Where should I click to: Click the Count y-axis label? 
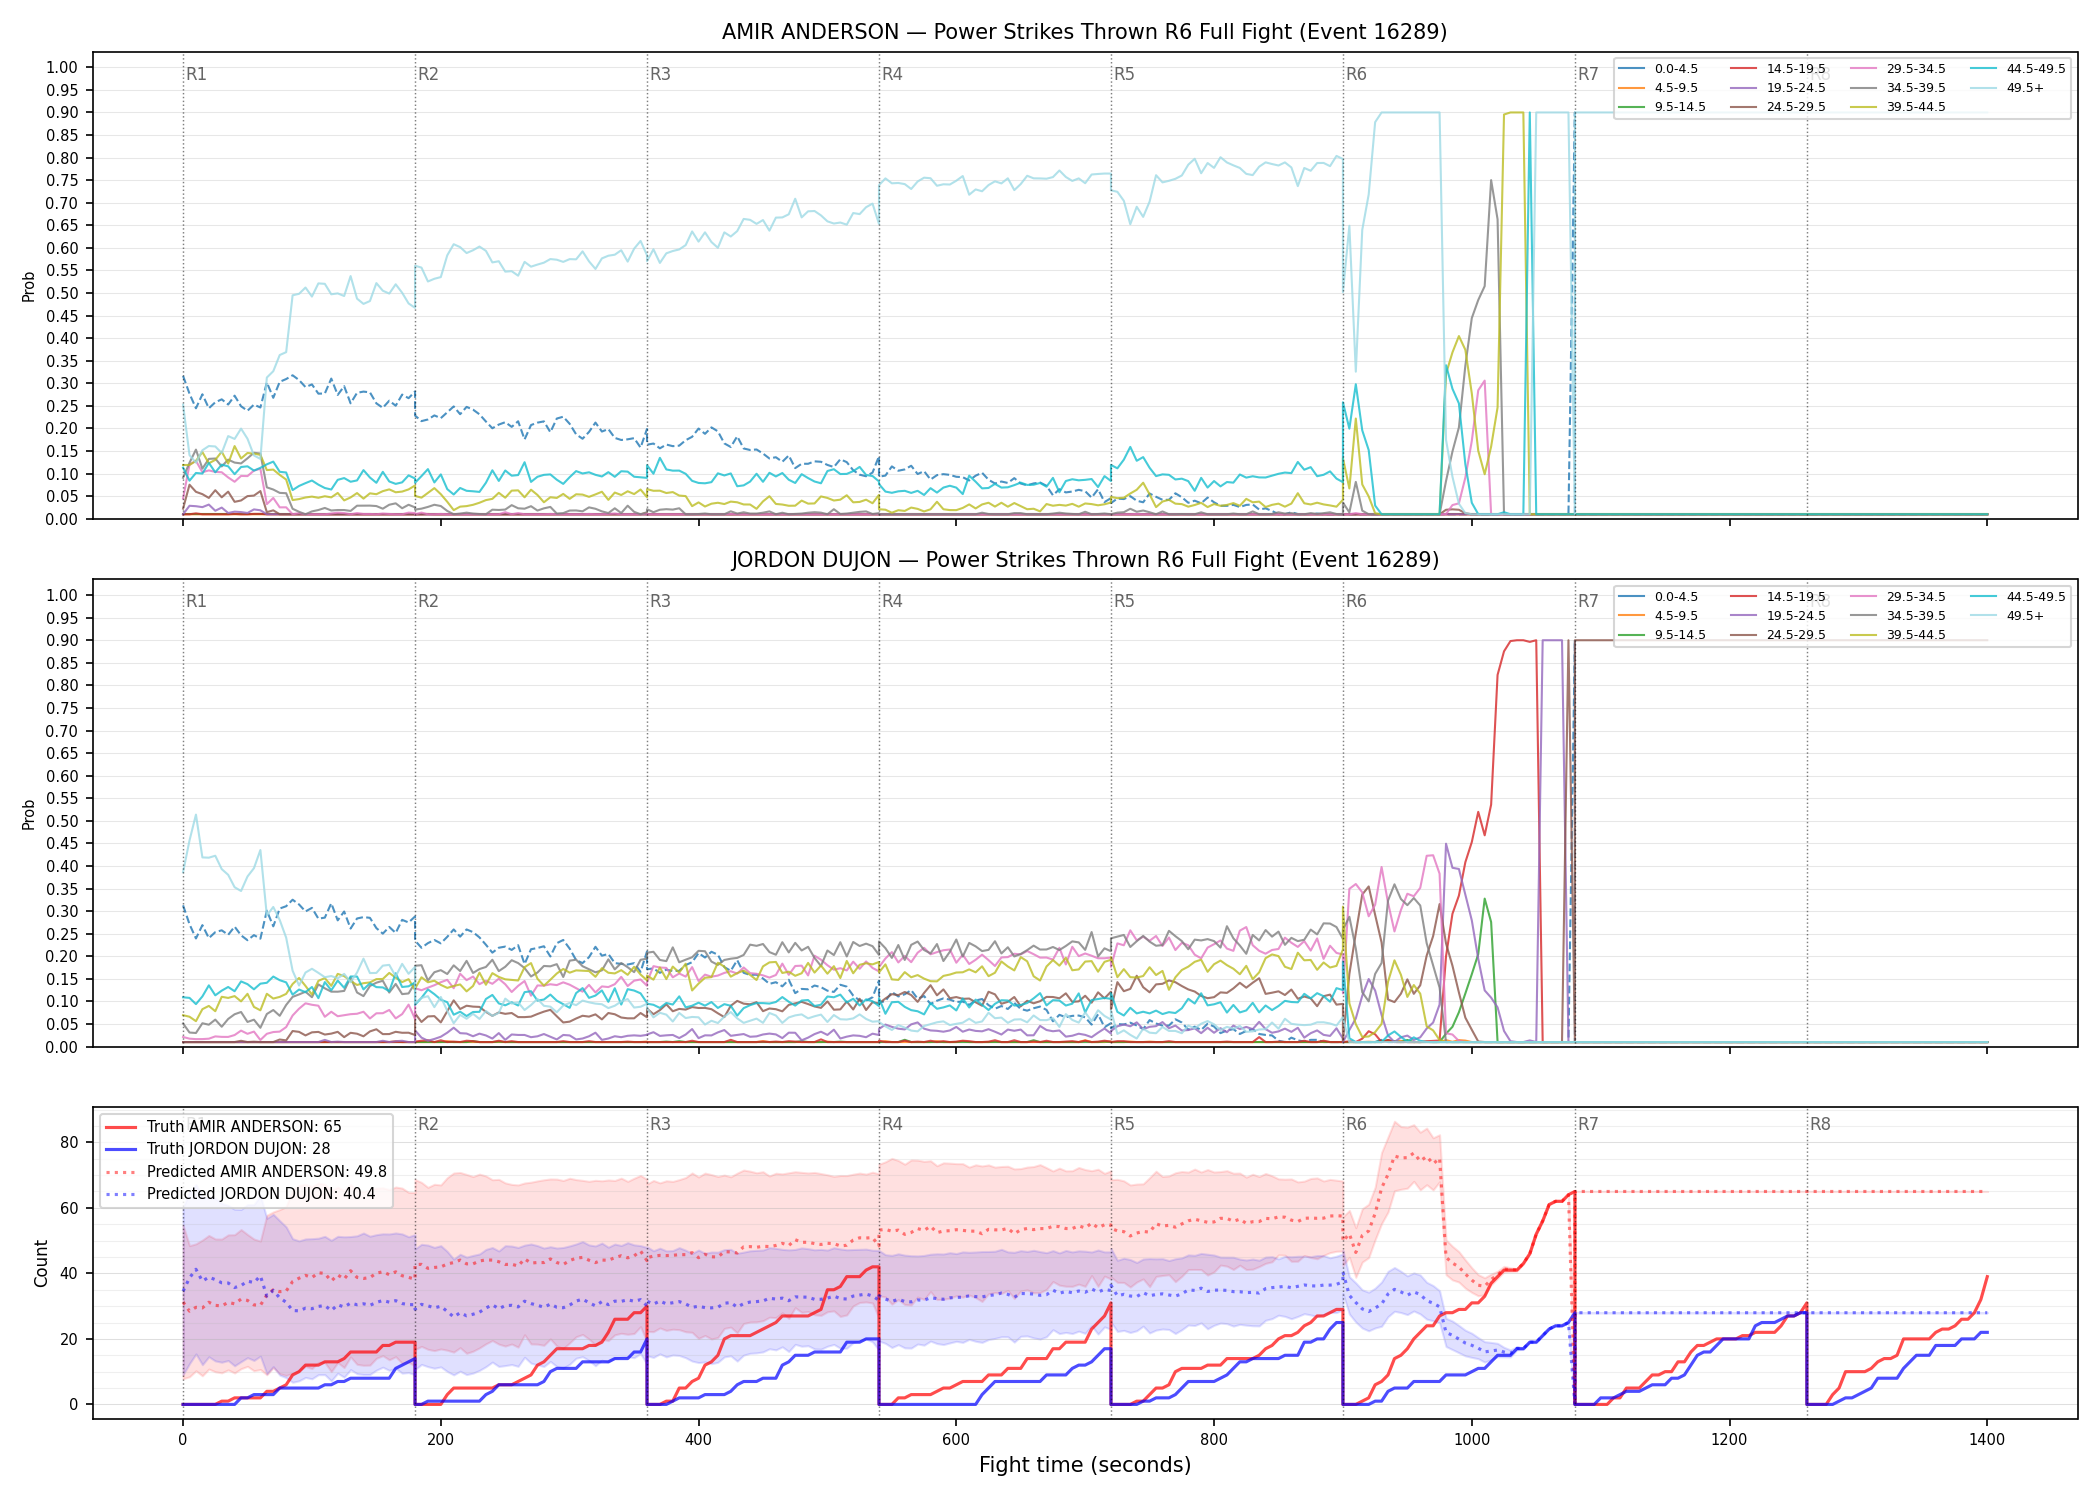point(41,1263)
